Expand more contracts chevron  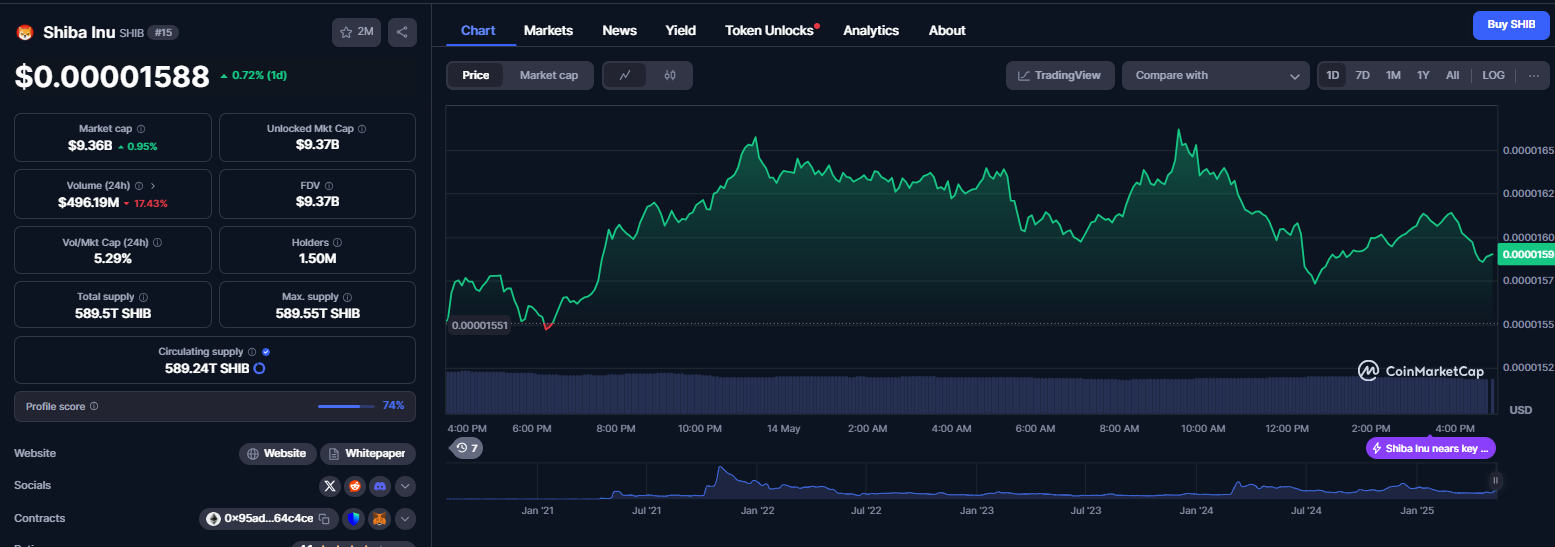coord(405,519)
